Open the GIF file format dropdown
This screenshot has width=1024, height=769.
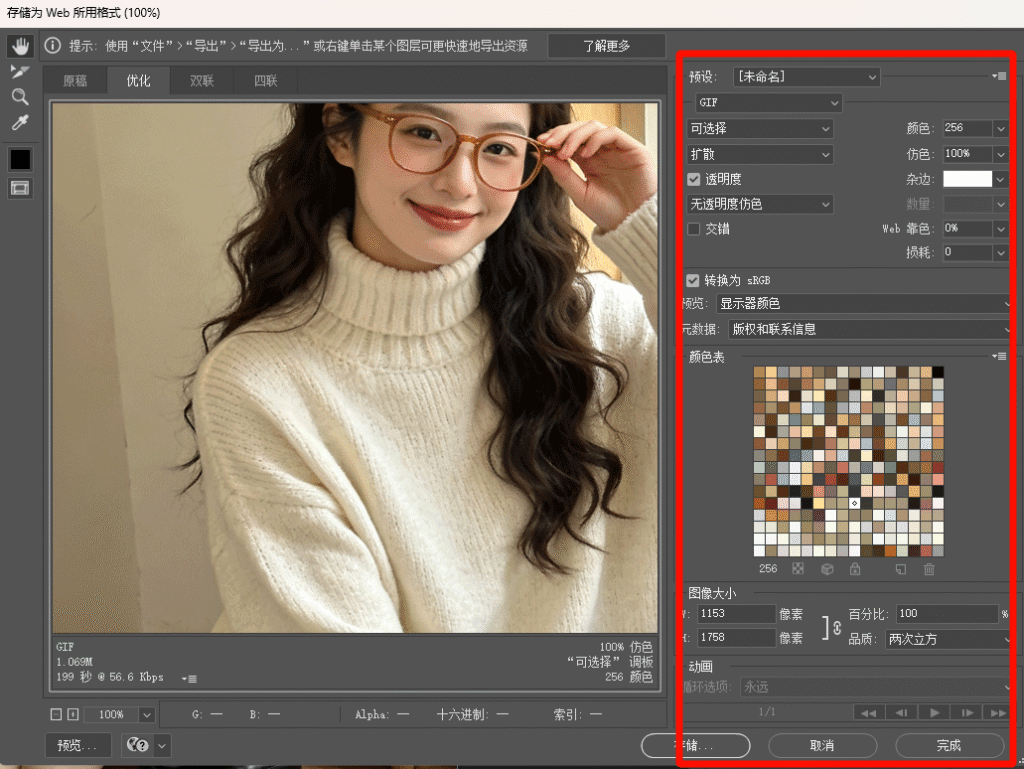click(768, 103)
